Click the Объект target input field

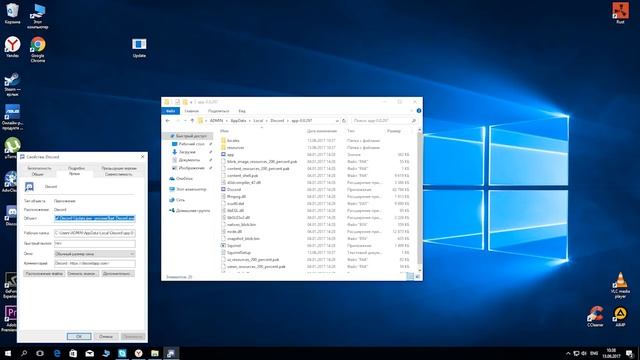coord(95,218)
